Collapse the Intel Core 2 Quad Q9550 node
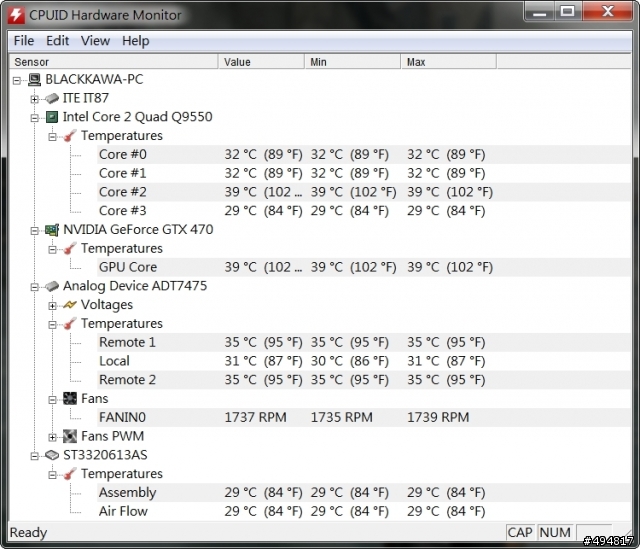Screen dimensions: 640x549 35,118
